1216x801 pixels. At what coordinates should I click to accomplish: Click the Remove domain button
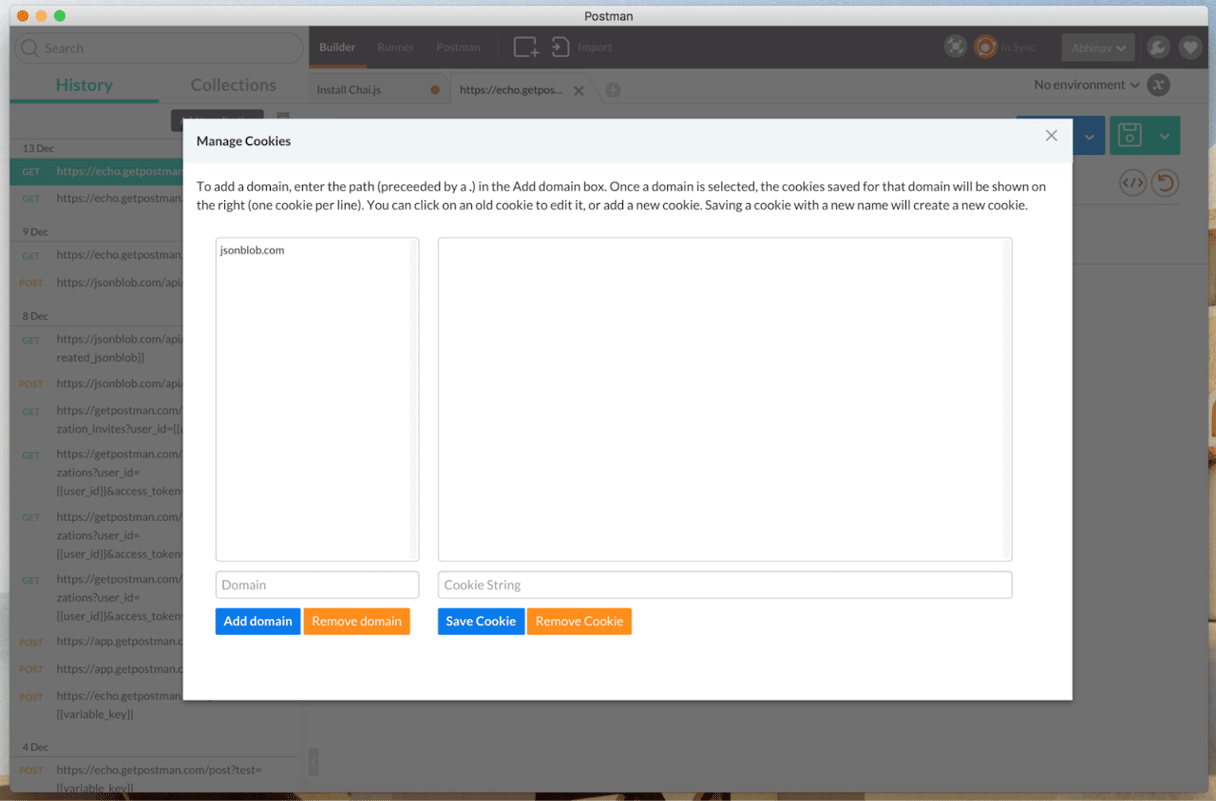(x=356, y=621)
